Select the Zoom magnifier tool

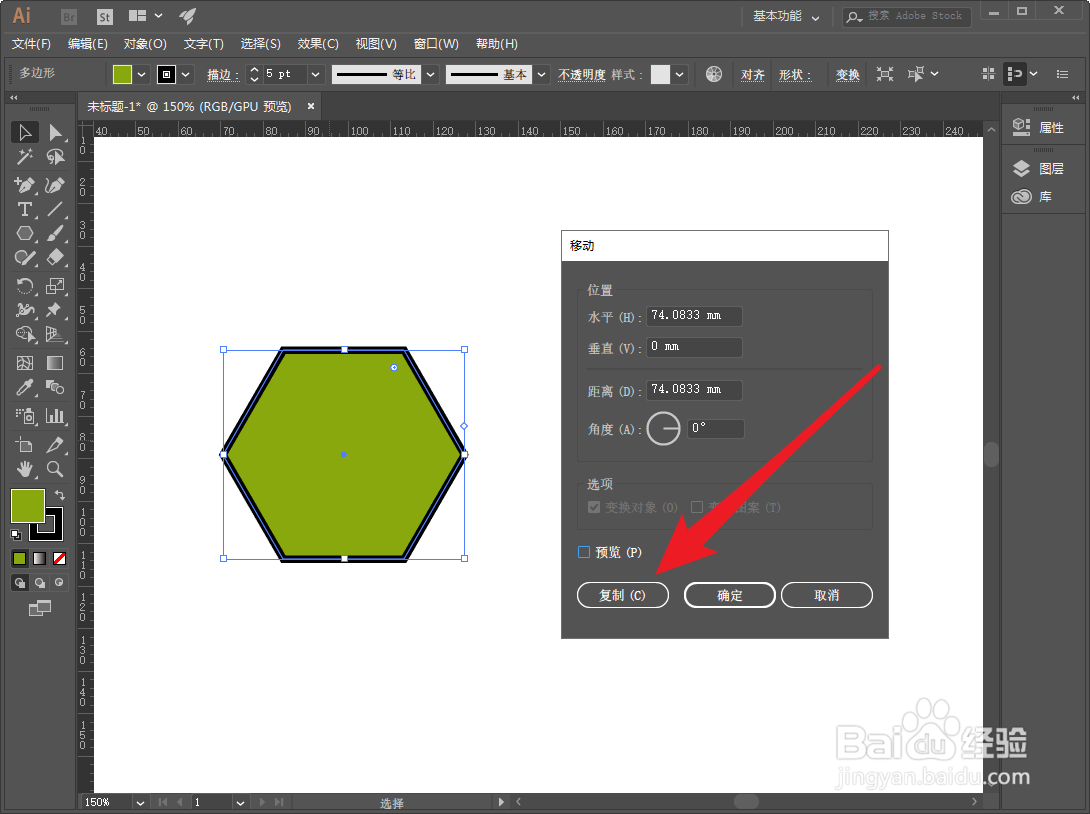point(55,469)
